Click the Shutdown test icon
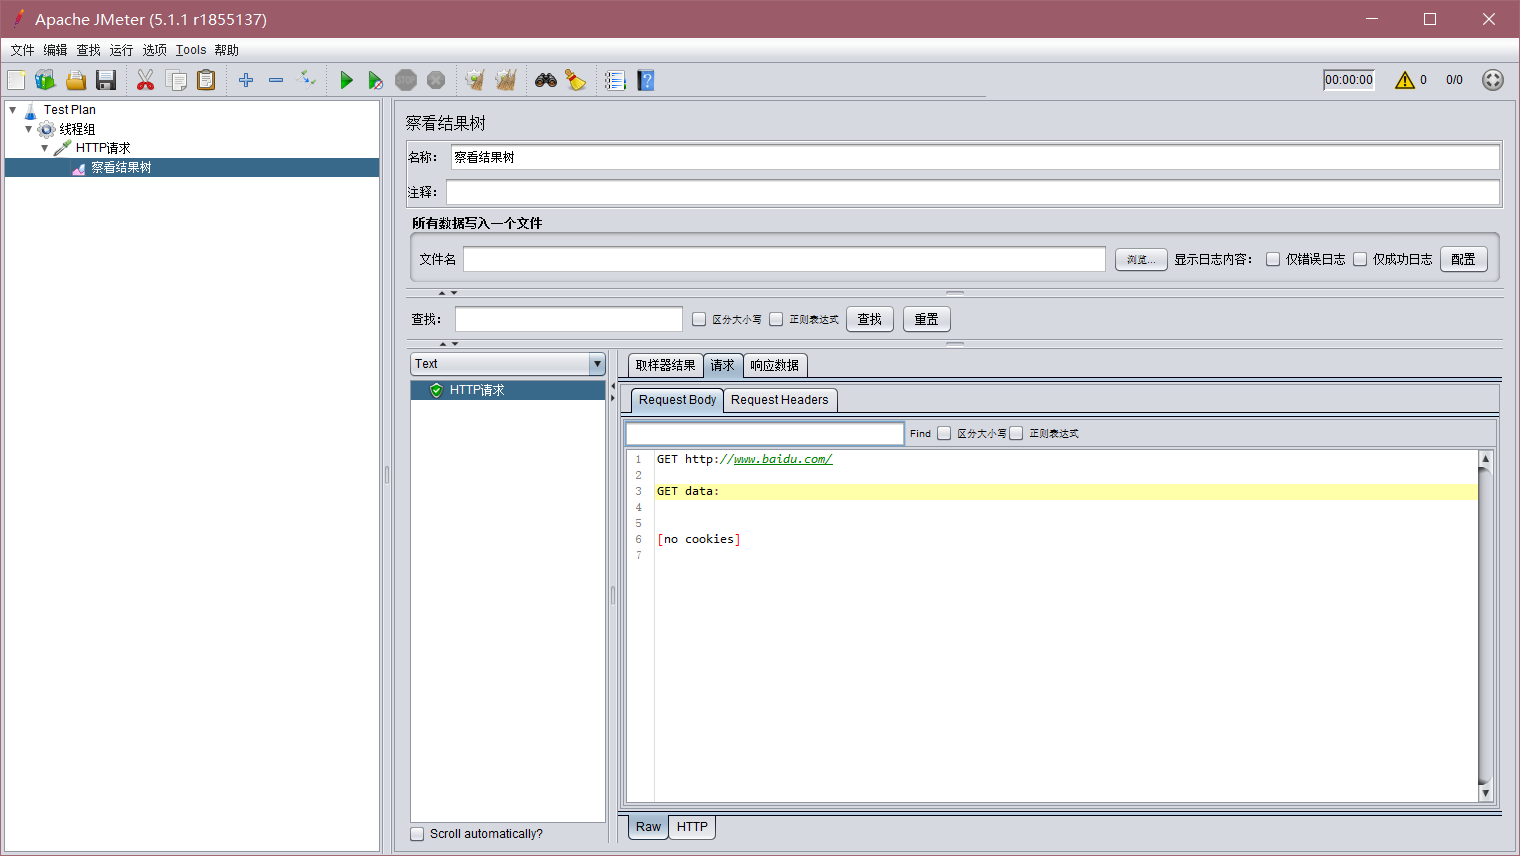This screenshot has width=1520, height=856. (x=436, y=80)
